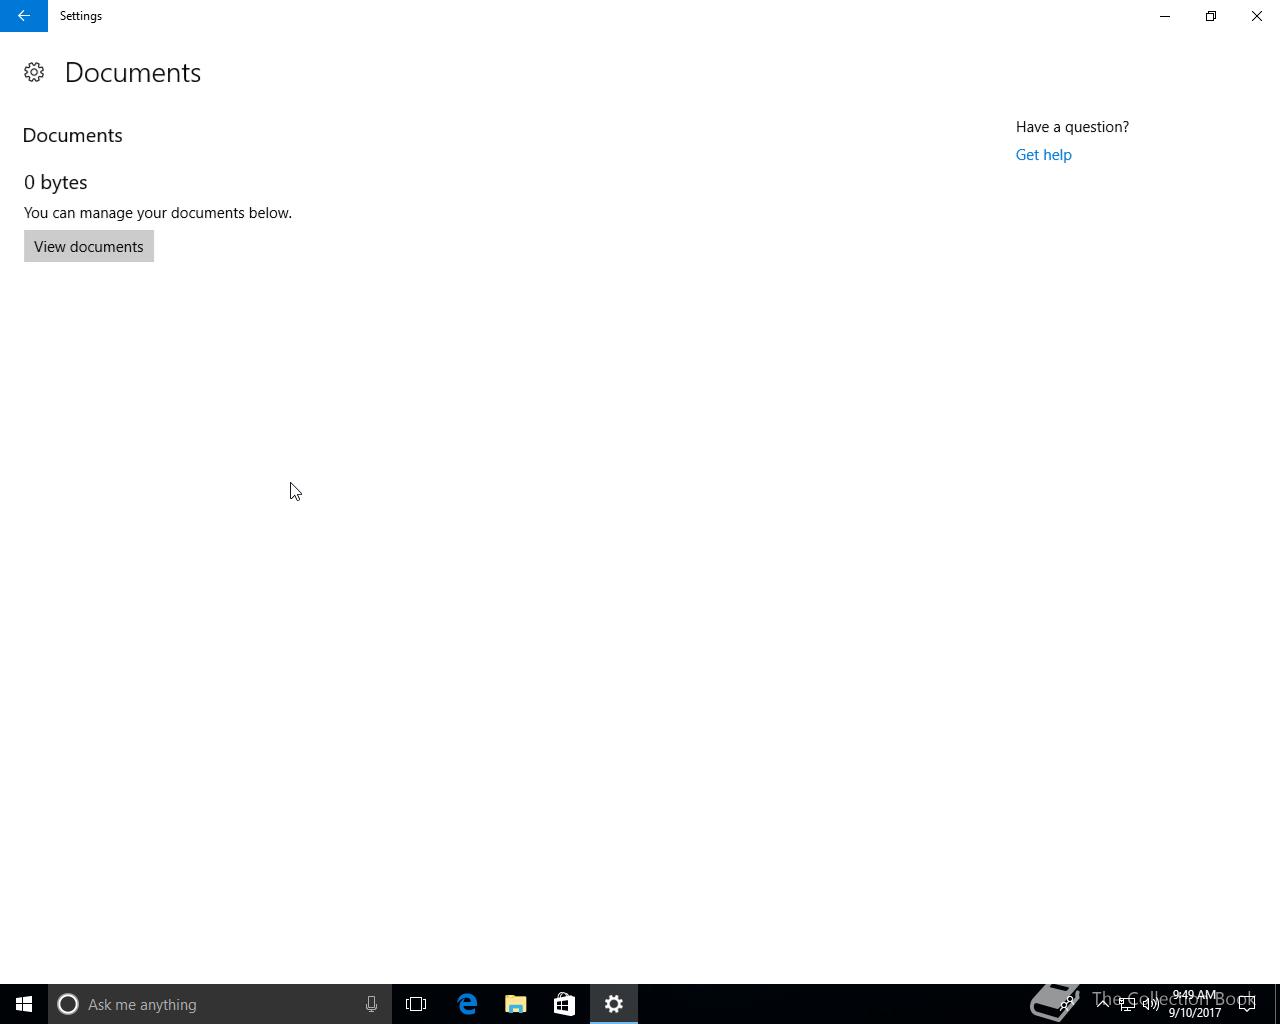This screenshot has height=1024, width=1280.
Task: Focus the Ask me anything search box
Action: pyautogui.click(x=220, y=1004)
